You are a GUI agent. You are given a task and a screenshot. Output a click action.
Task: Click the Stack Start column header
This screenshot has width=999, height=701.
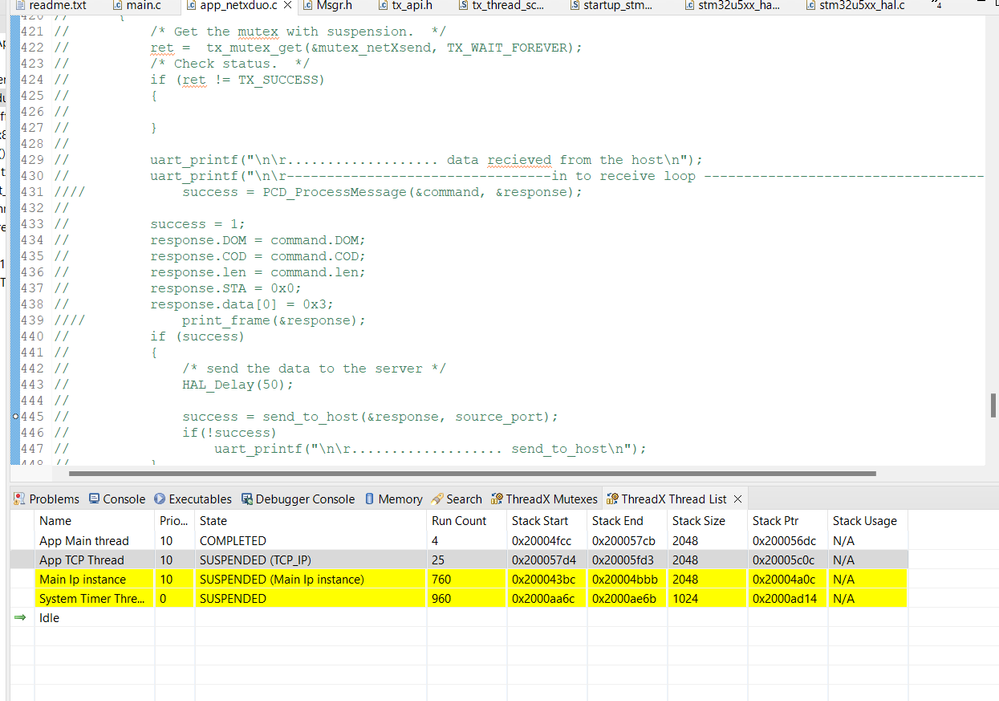(x=547, y=521)
